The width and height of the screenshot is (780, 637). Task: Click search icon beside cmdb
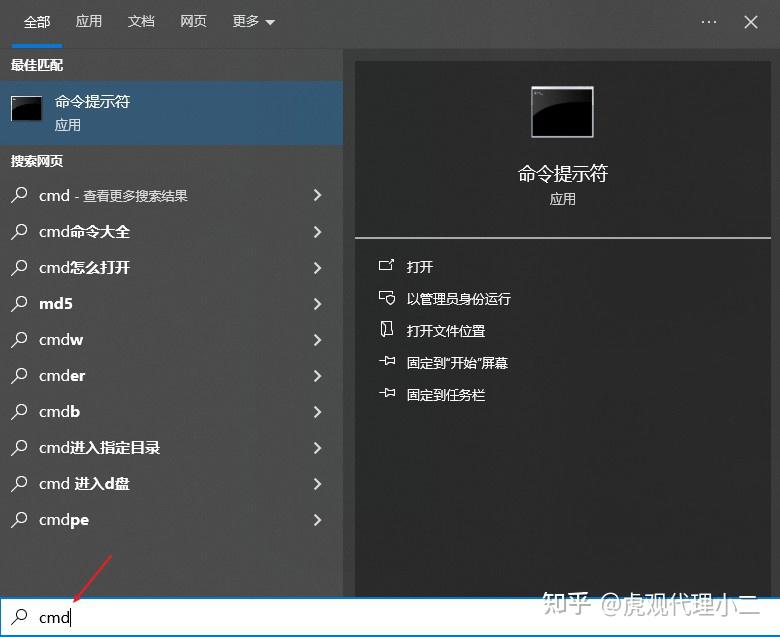click(19, 411)
